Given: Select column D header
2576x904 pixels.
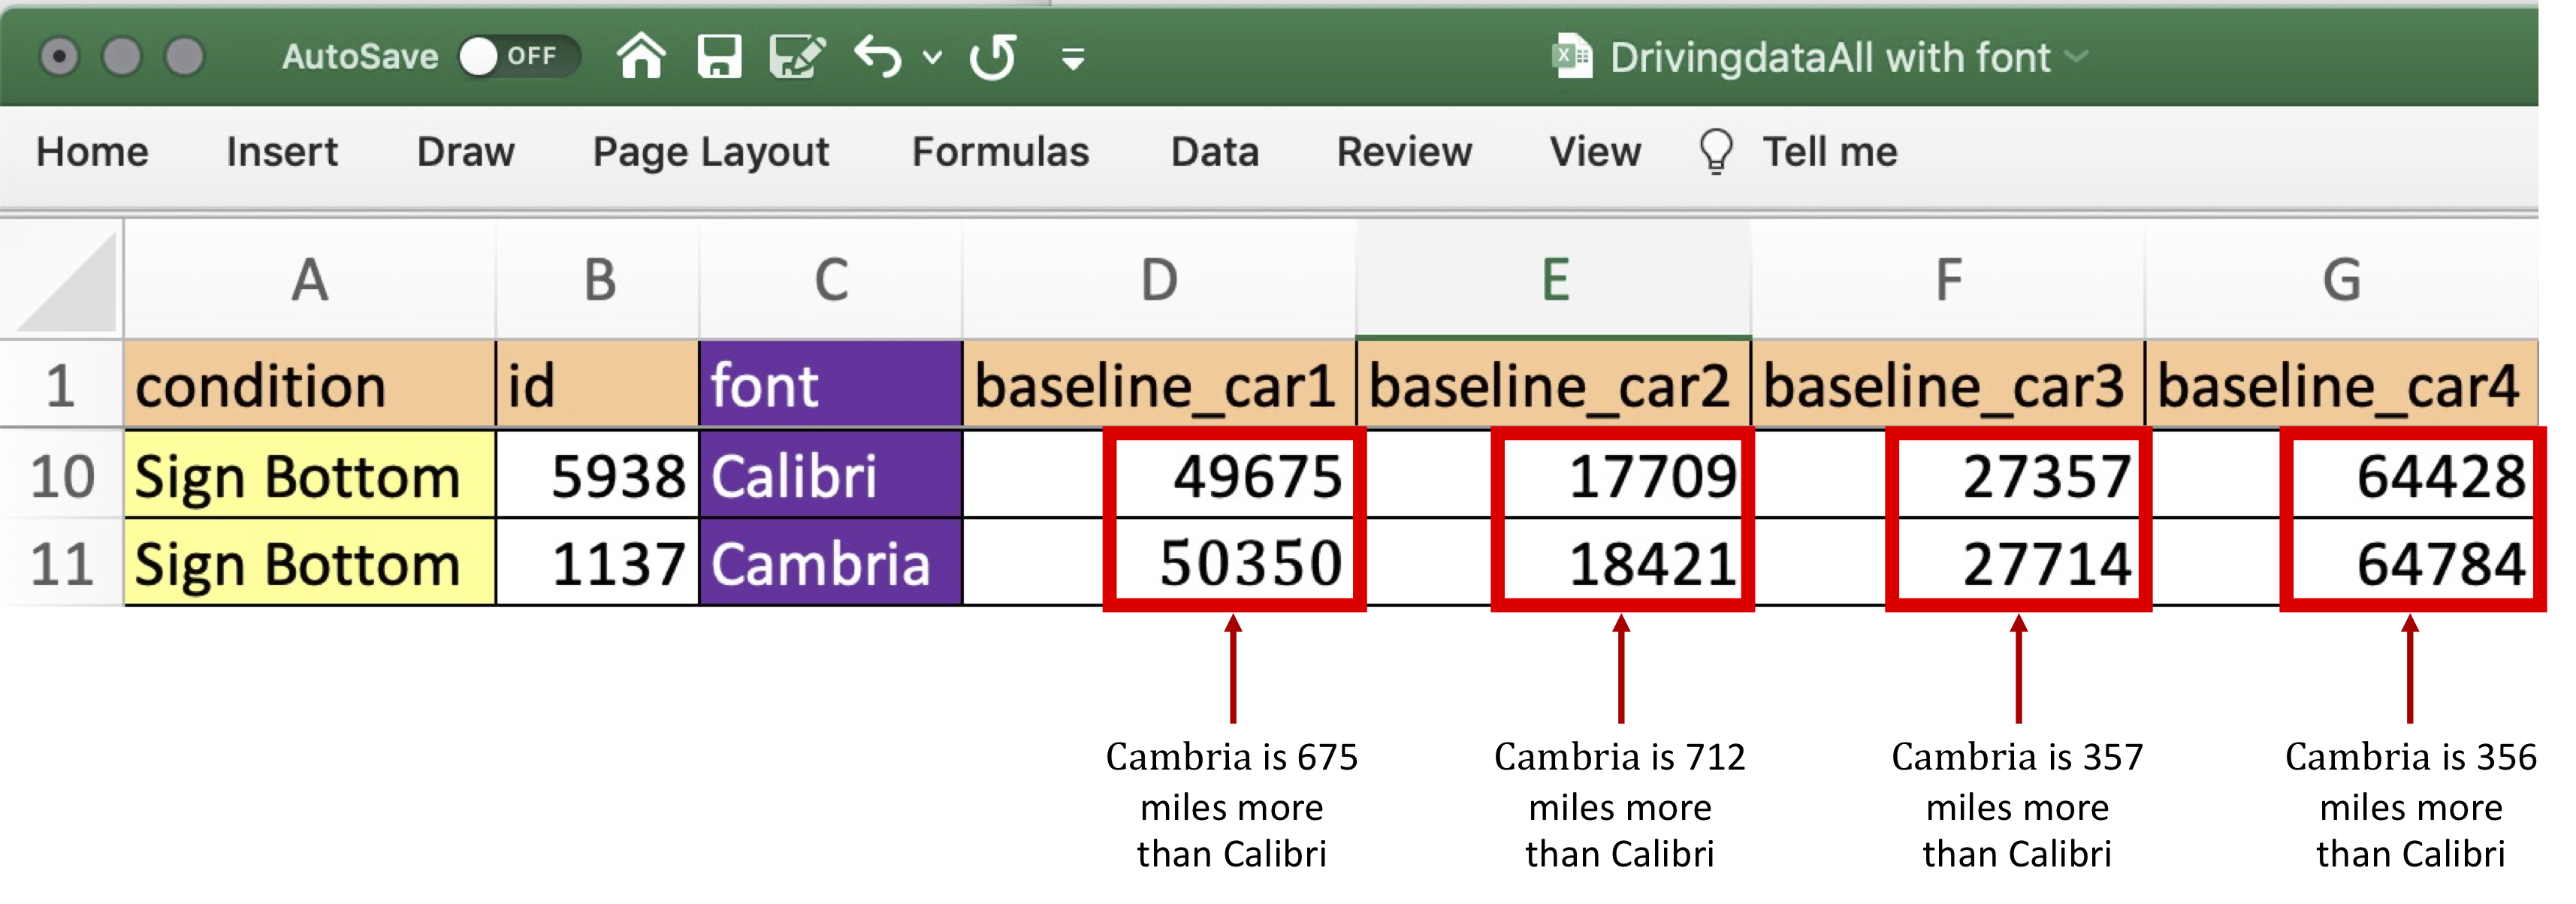Looking at the screenshot, I should [x=1159, y=279].
